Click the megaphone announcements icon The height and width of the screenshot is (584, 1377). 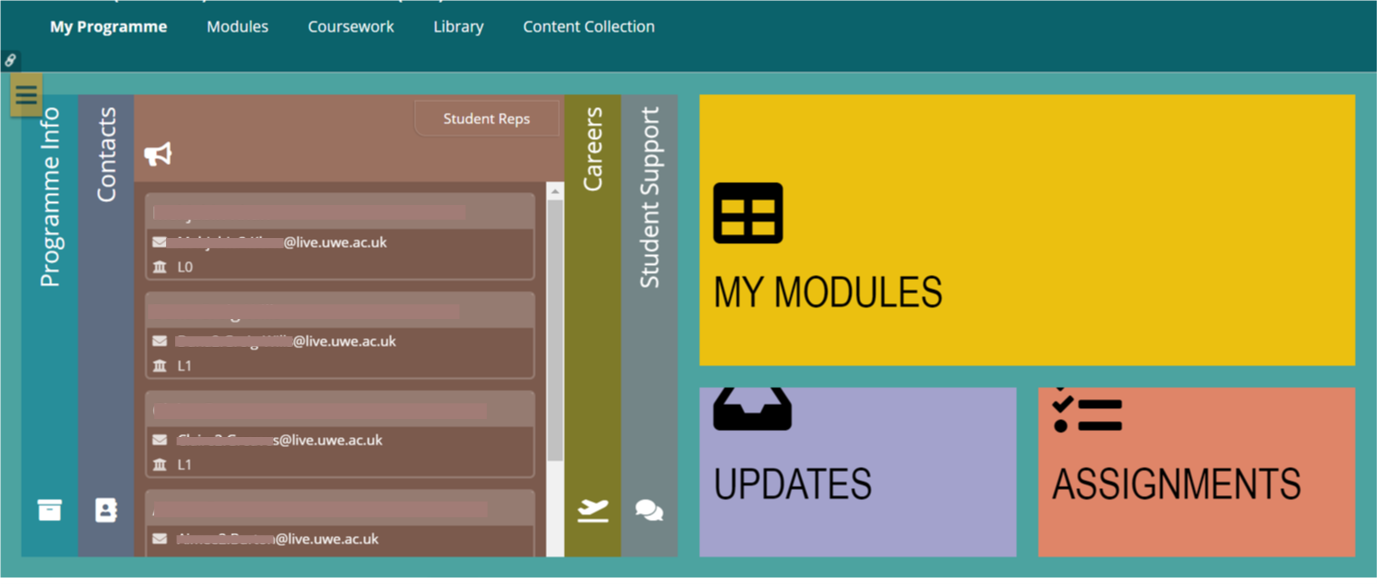(158, 154)
